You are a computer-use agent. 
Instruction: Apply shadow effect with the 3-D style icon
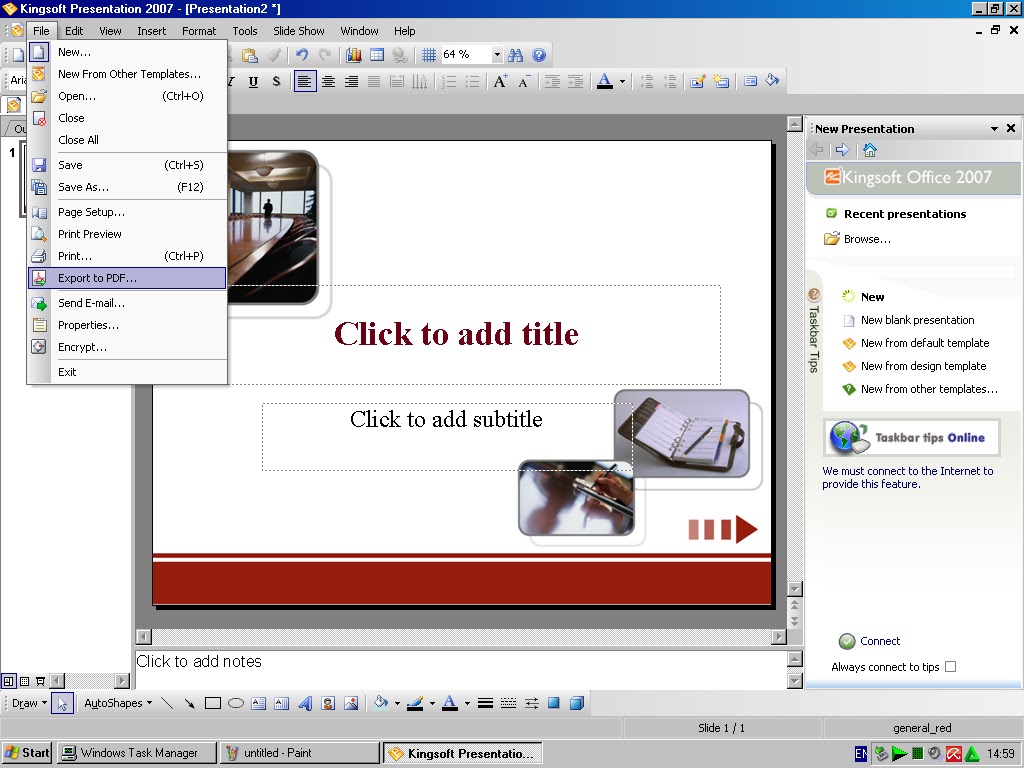578,702
